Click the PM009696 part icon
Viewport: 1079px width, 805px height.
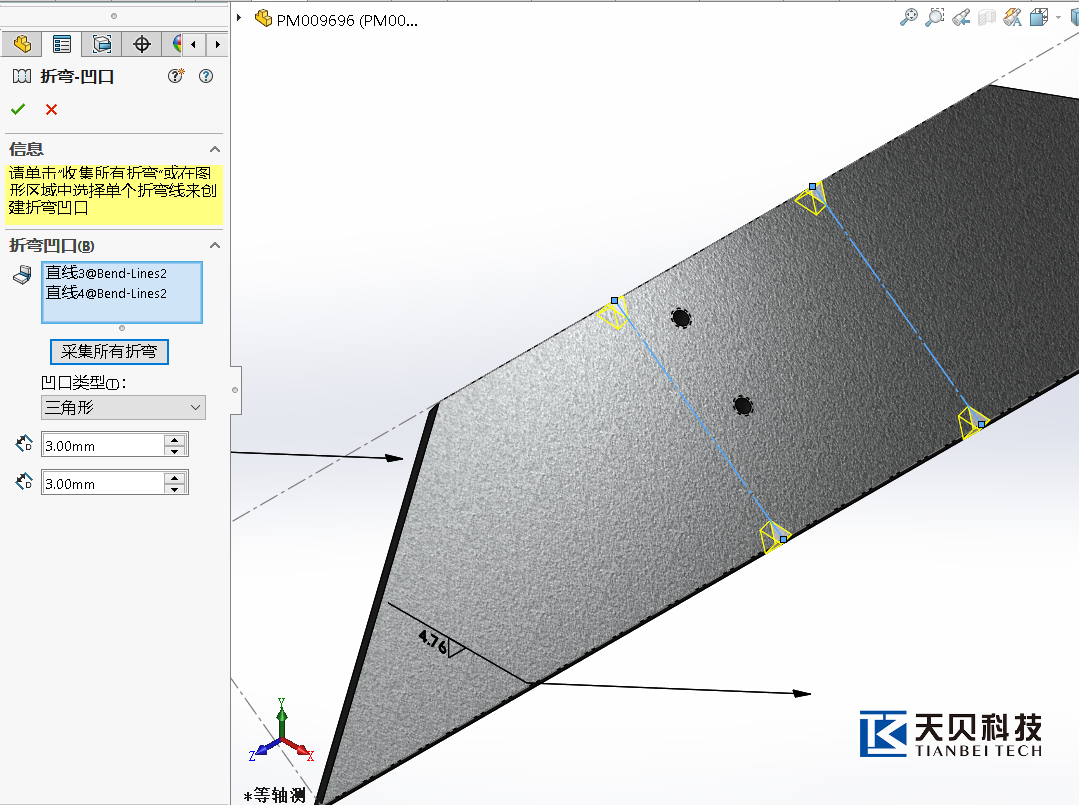point(263,19)
